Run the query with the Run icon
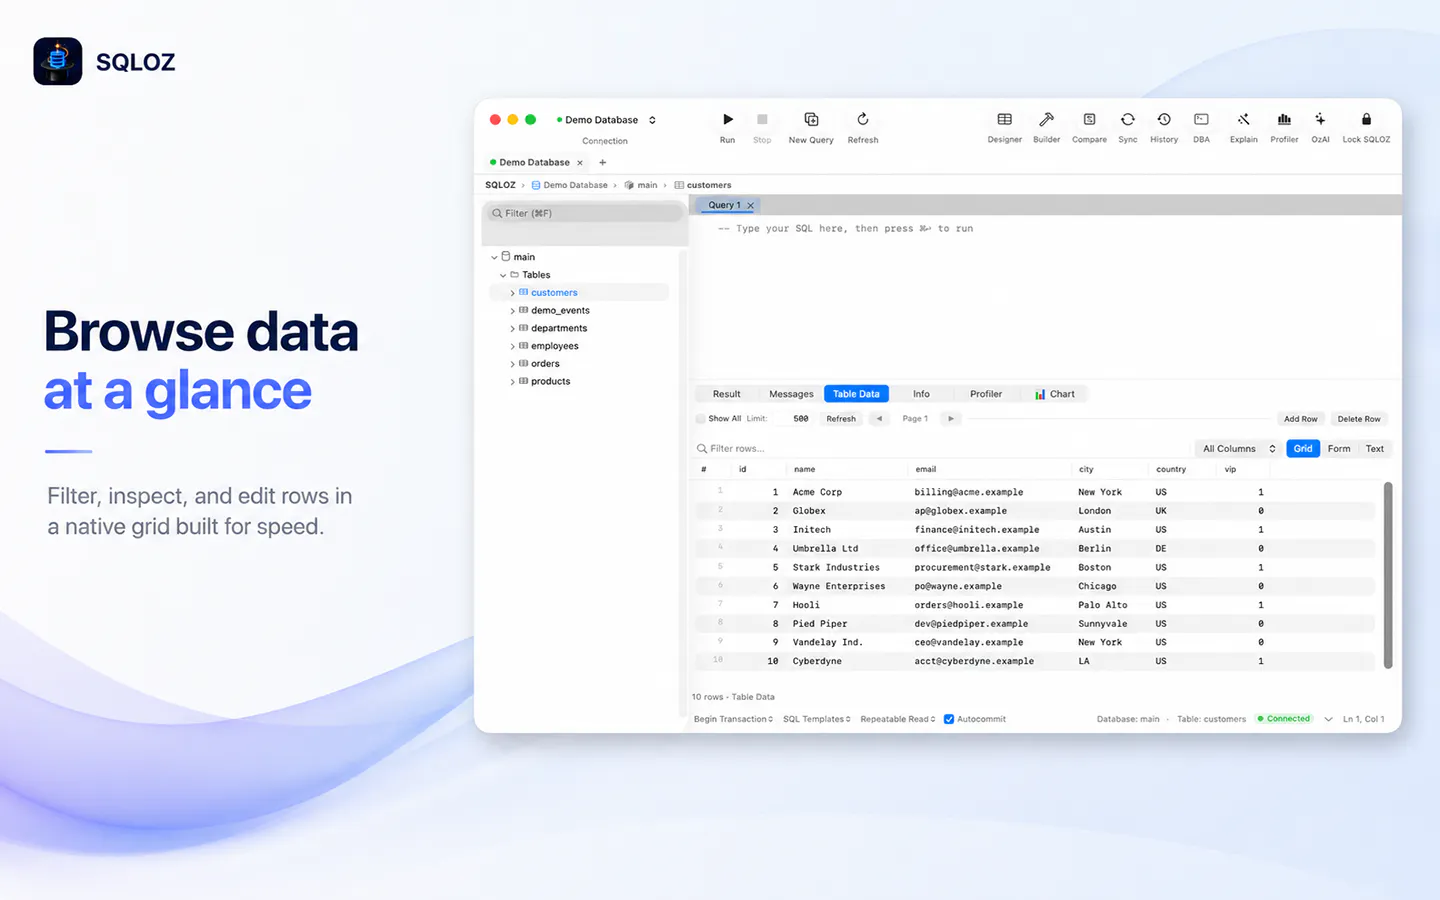This screenshot has height=900, width=1440. click(x=727, y=120)
